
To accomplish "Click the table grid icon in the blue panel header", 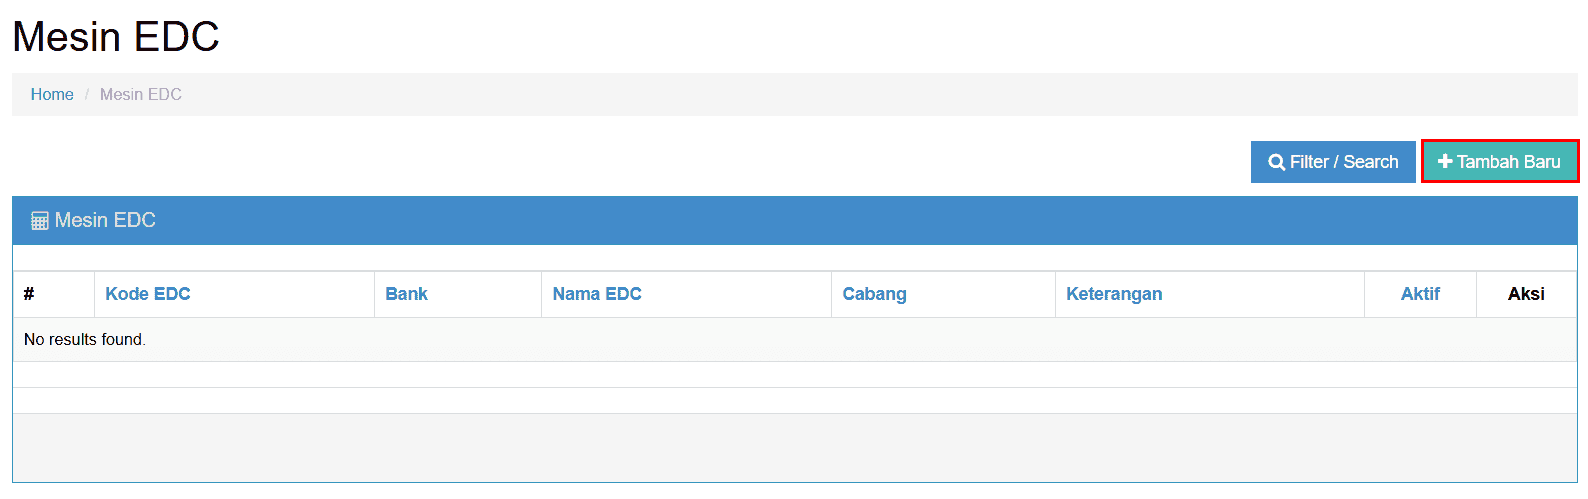I will [40, 221].
